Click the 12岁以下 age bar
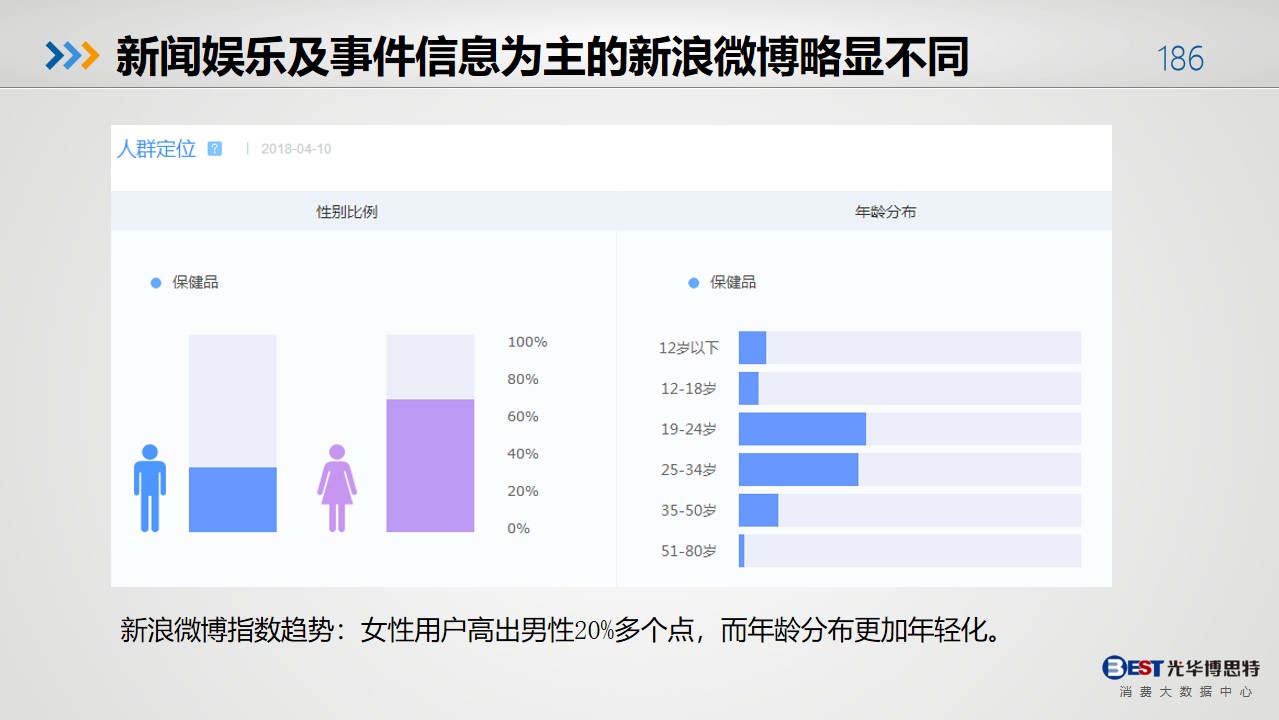 point(752,347)
